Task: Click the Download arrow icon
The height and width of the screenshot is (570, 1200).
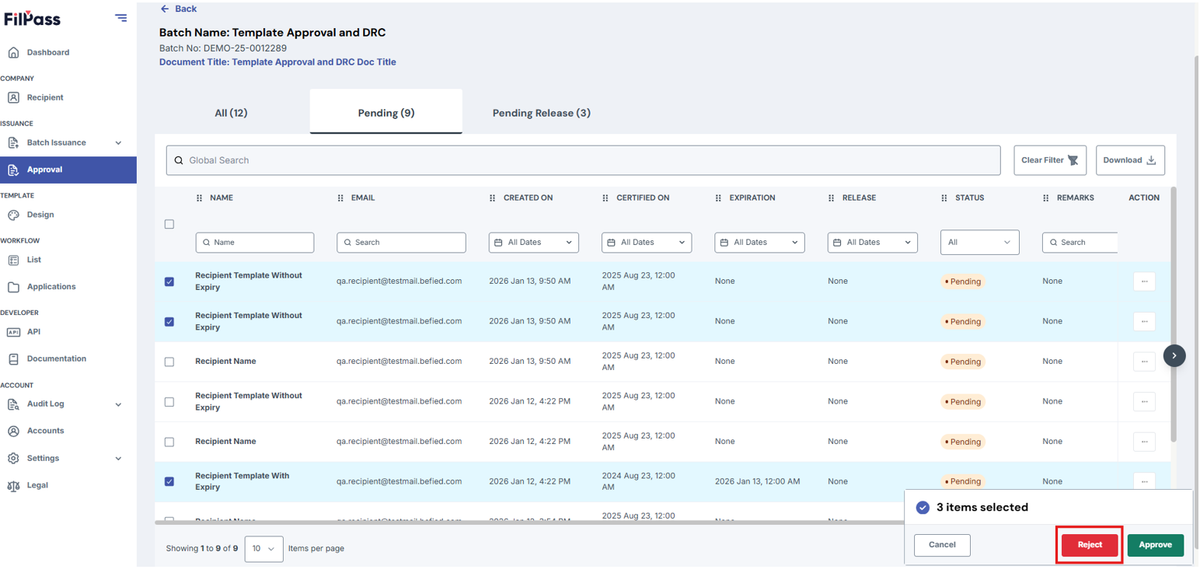Action: pos(1151,160)
